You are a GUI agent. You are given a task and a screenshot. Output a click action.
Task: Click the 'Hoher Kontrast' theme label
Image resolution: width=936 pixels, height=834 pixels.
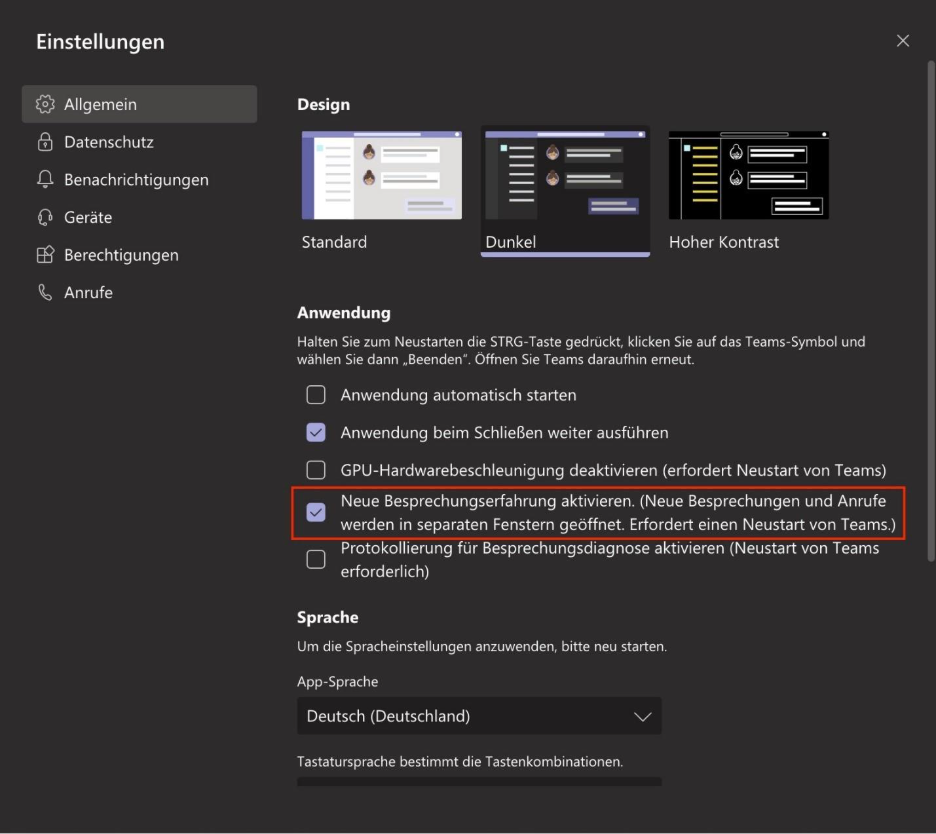[x=723, y=242]
